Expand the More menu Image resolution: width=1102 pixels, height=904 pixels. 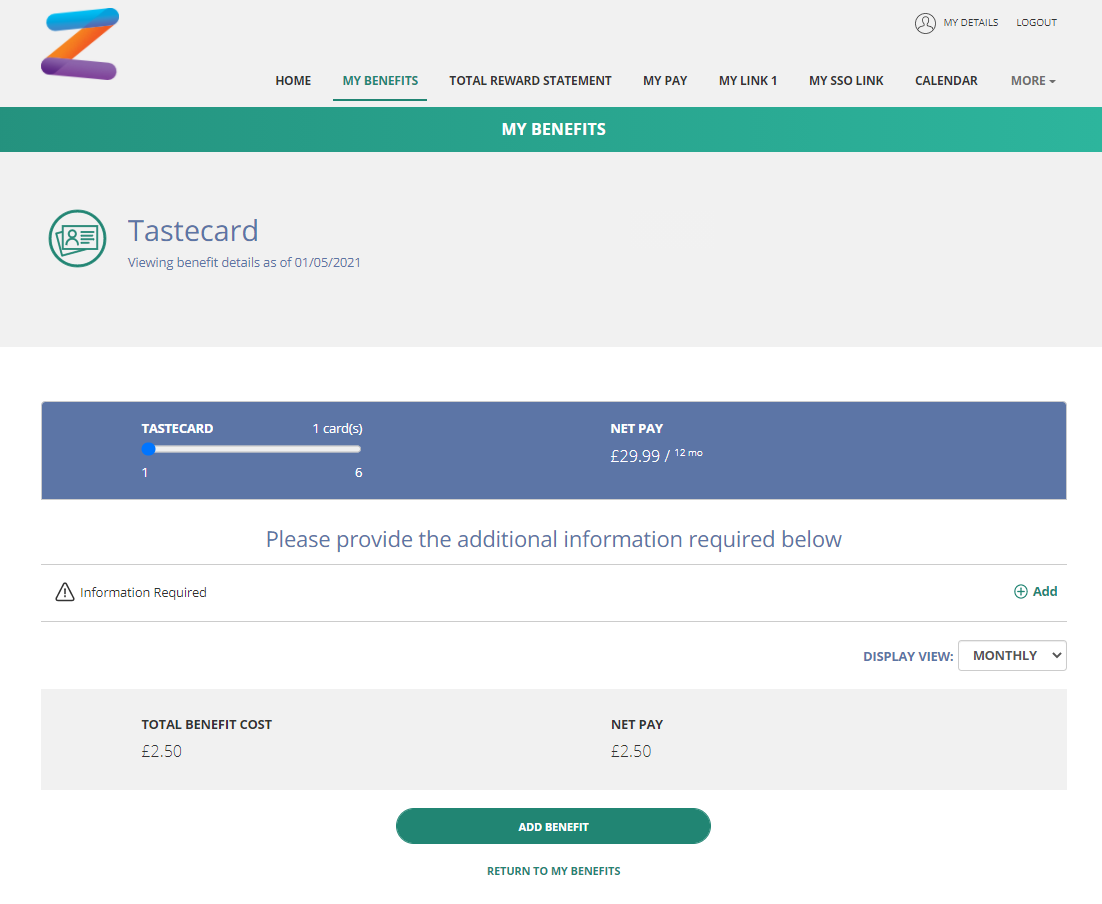(1033, 81)
